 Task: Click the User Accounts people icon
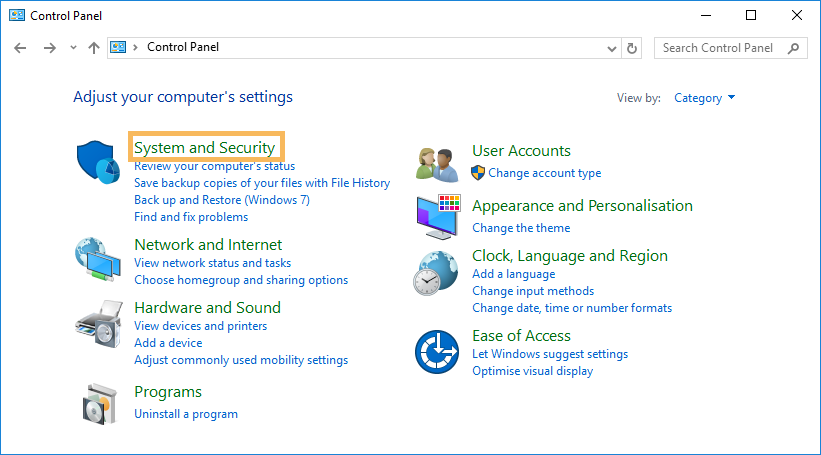(x=437, y=164)
